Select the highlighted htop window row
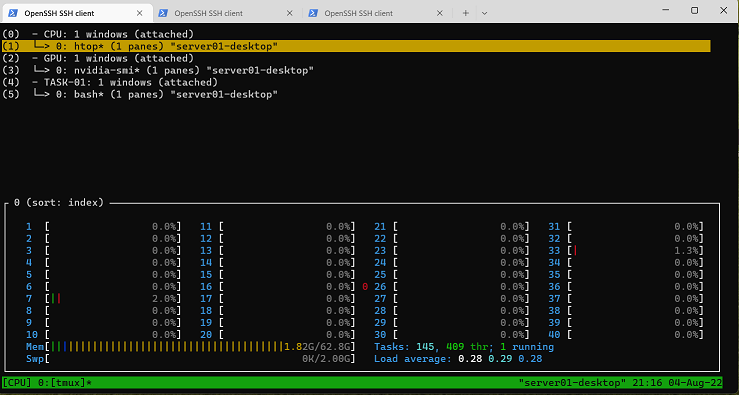 click(x=356, y=46)
